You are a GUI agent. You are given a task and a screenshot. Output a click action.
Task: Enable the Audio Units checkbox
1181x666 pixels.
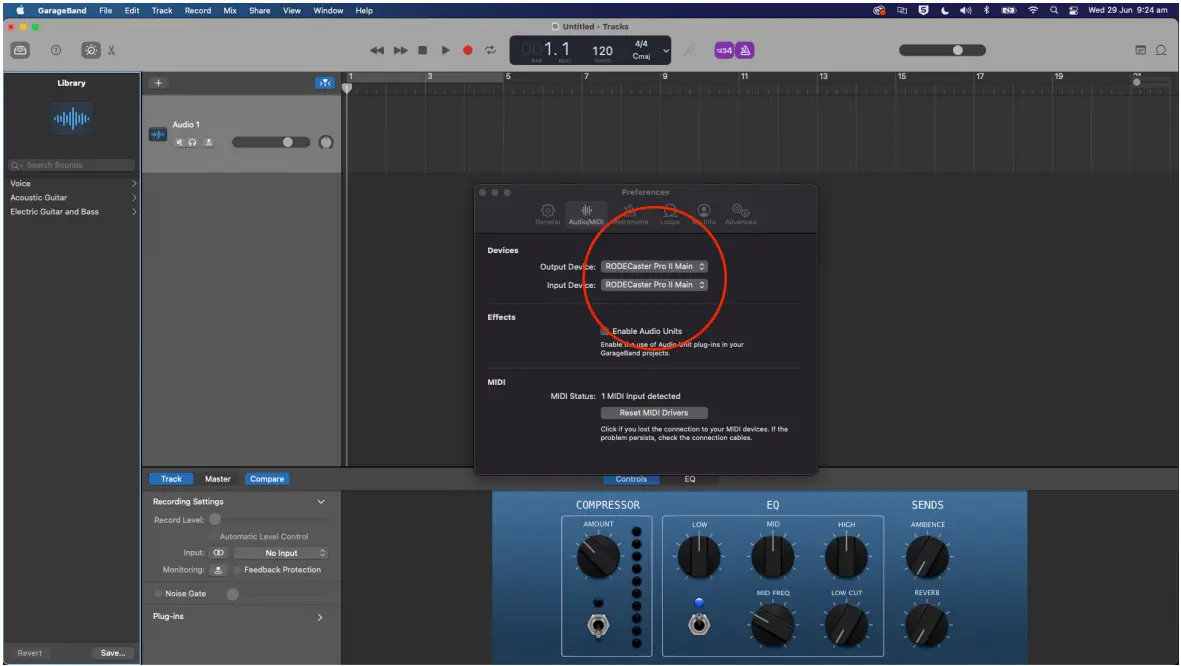click(x=604, y=330)
